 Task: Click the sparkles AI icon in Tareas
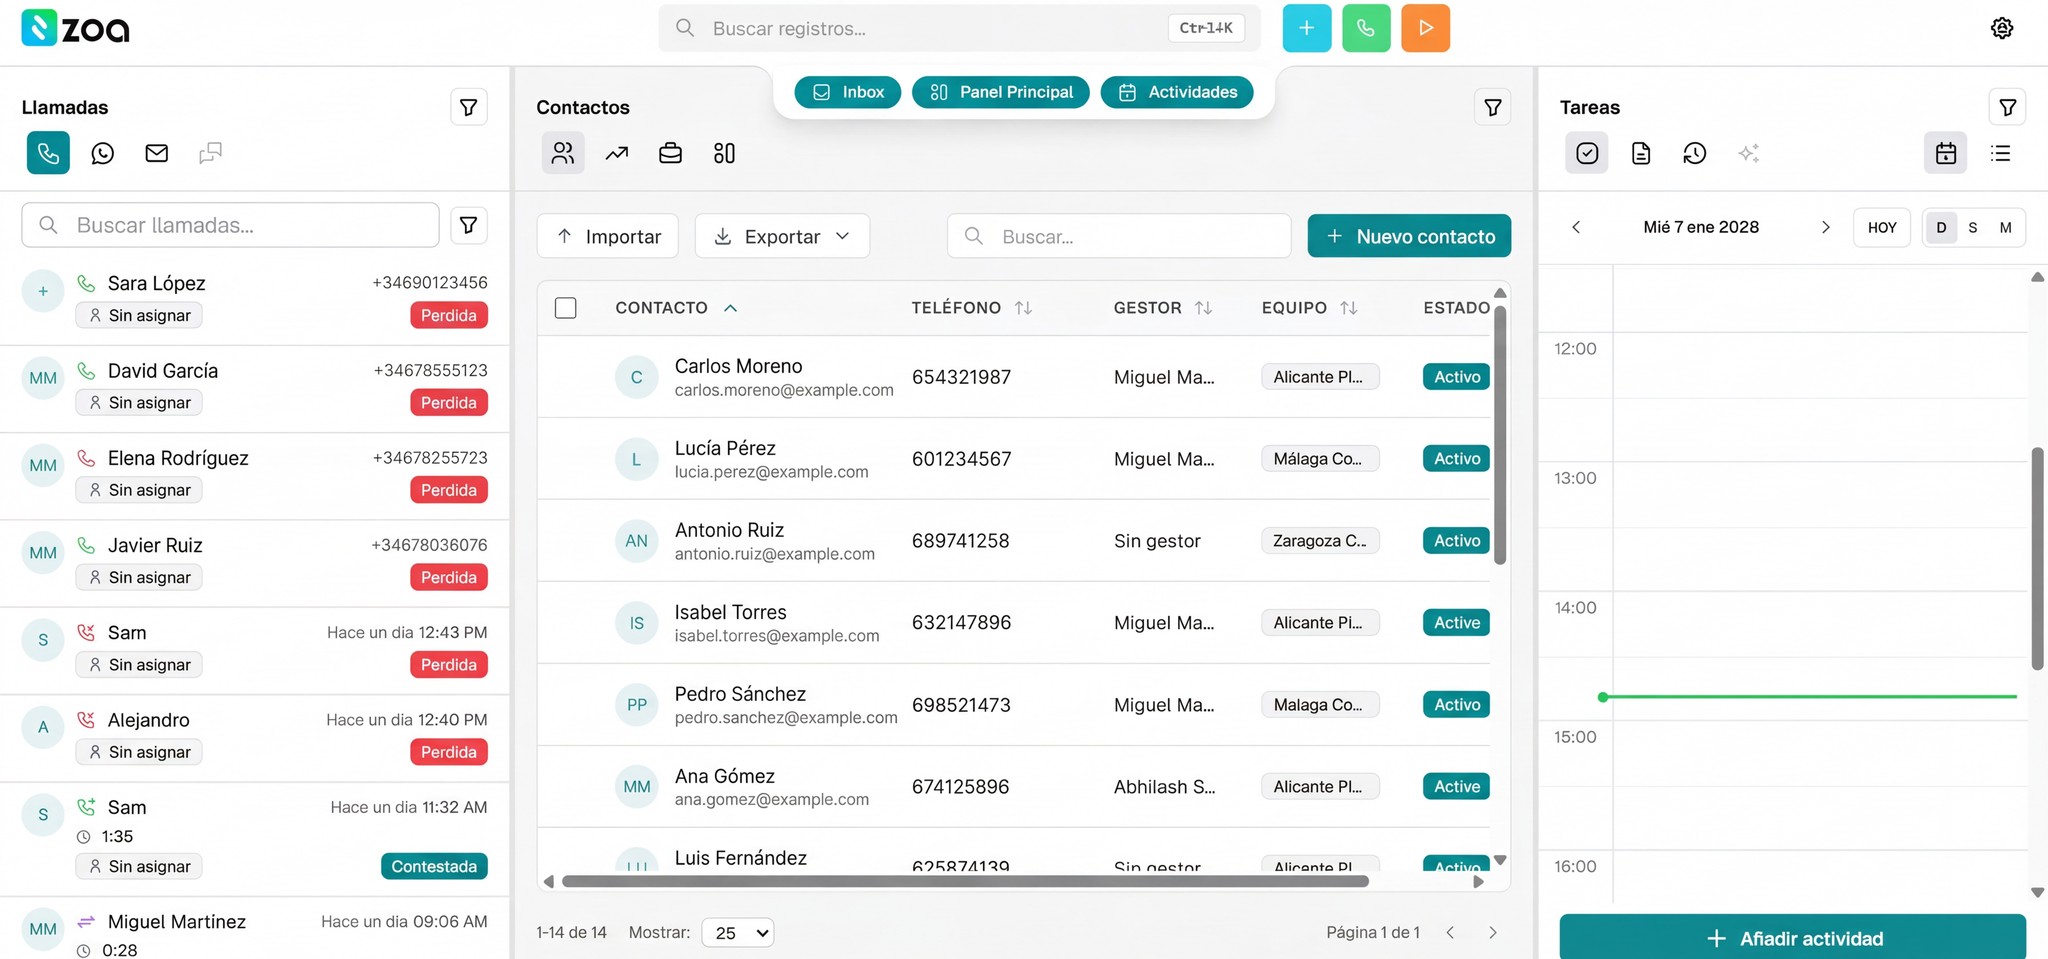point(1748,153)
